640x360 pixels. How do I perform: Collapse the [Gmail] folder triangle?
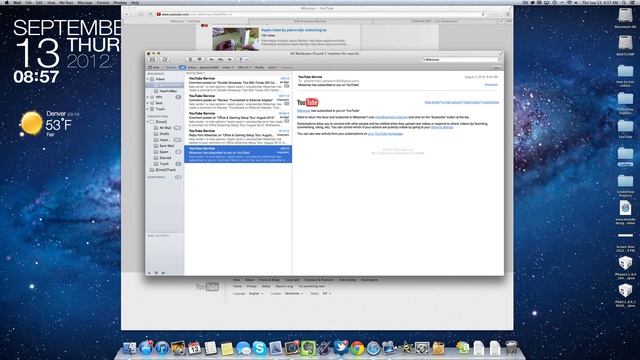[x=148, y=122]
